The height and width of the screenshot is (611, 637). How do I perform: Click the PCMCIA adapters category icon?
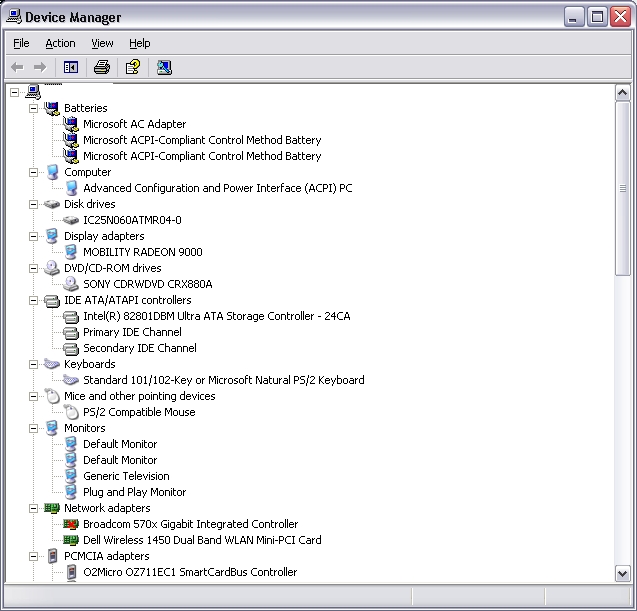click(x=52, y=556)
